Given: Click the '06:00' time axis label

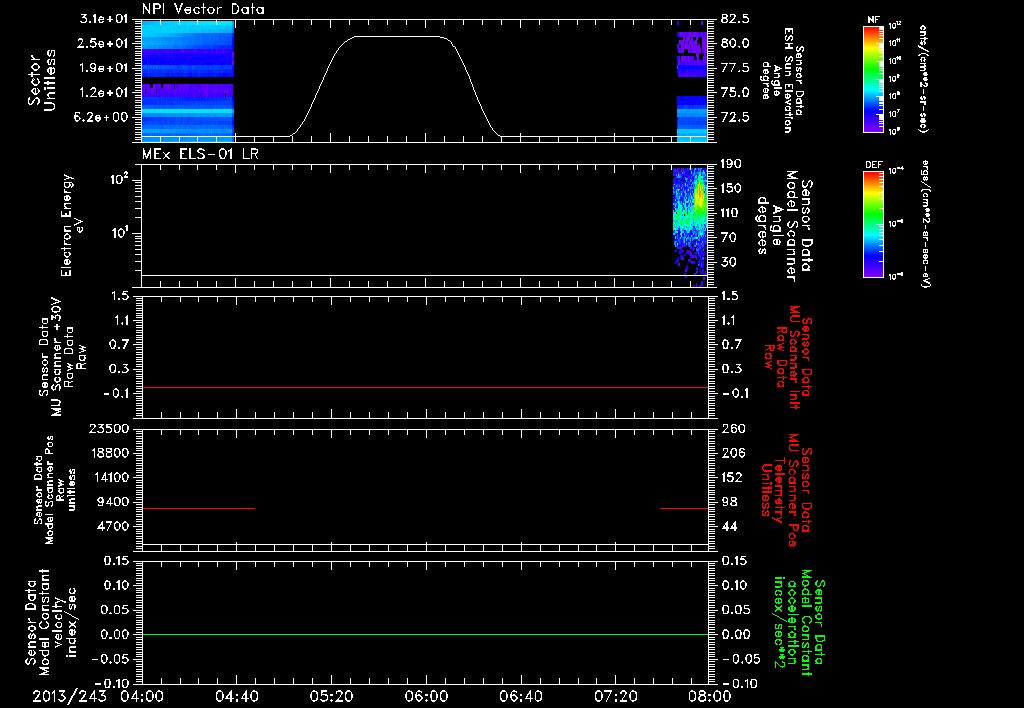Looking at the screenshot, I should pos(426,696).
